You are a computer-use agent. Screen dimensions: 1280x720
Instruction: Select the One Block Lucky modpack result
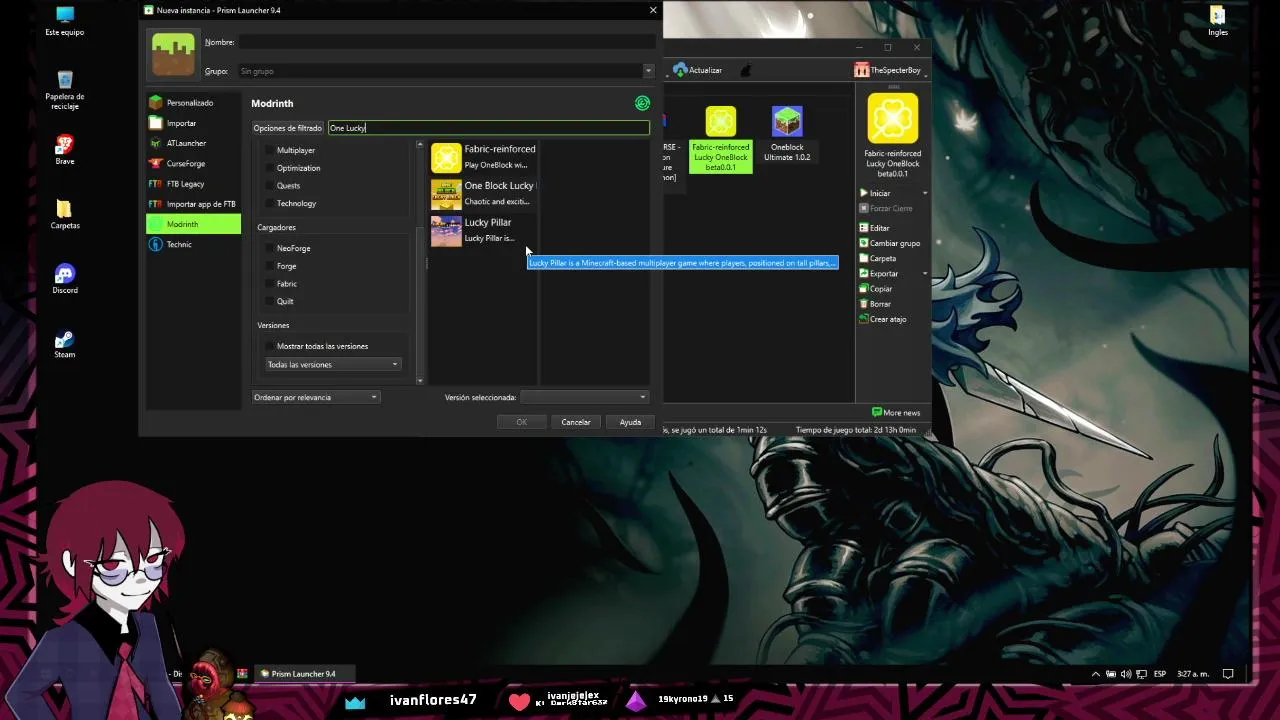click(484, 193)
